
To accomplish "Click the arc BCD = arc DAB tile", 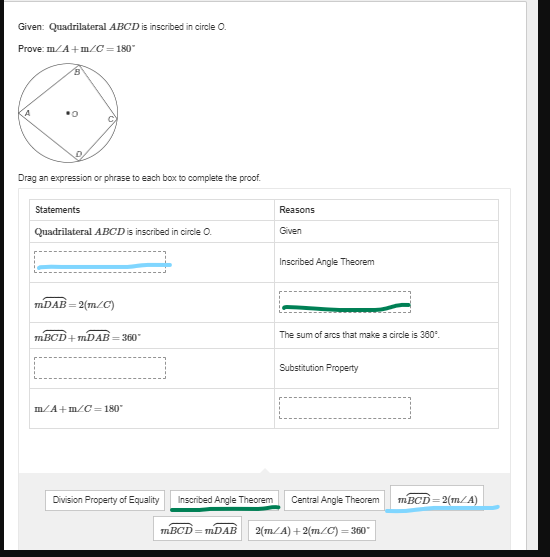I will click(x=198, y=529).
